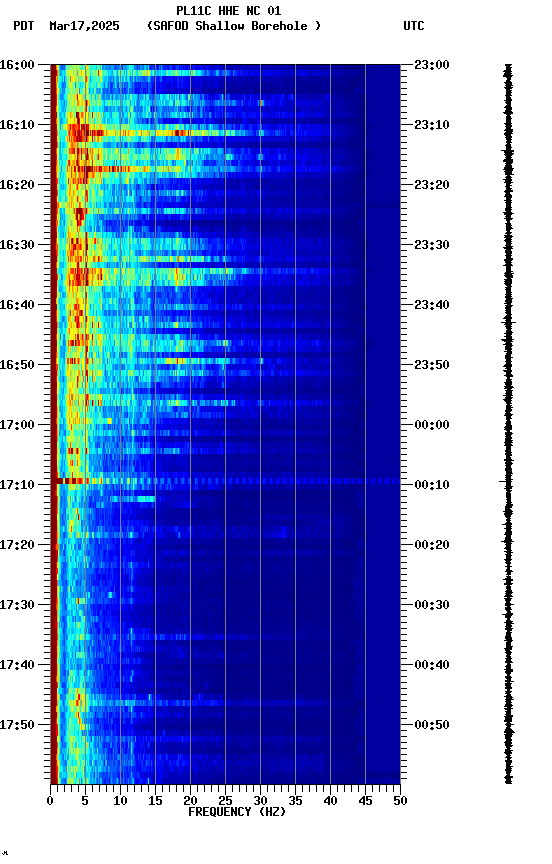
Task: Click the frequency axis tick label 0
Action: click(50, 801)
